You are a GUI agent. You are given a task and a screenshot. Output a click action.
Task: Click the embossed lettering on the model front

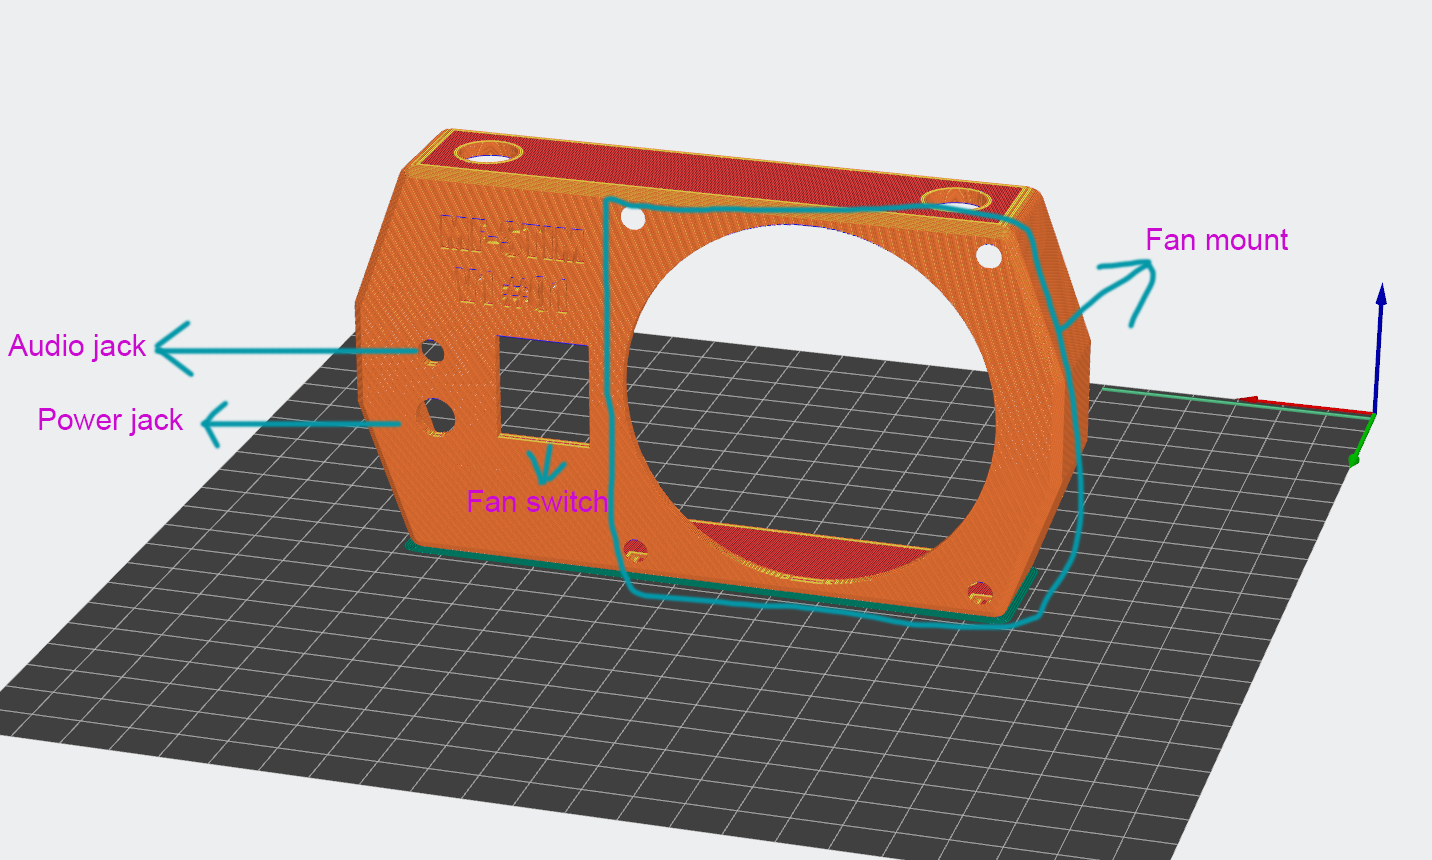(x=513, y=263)
